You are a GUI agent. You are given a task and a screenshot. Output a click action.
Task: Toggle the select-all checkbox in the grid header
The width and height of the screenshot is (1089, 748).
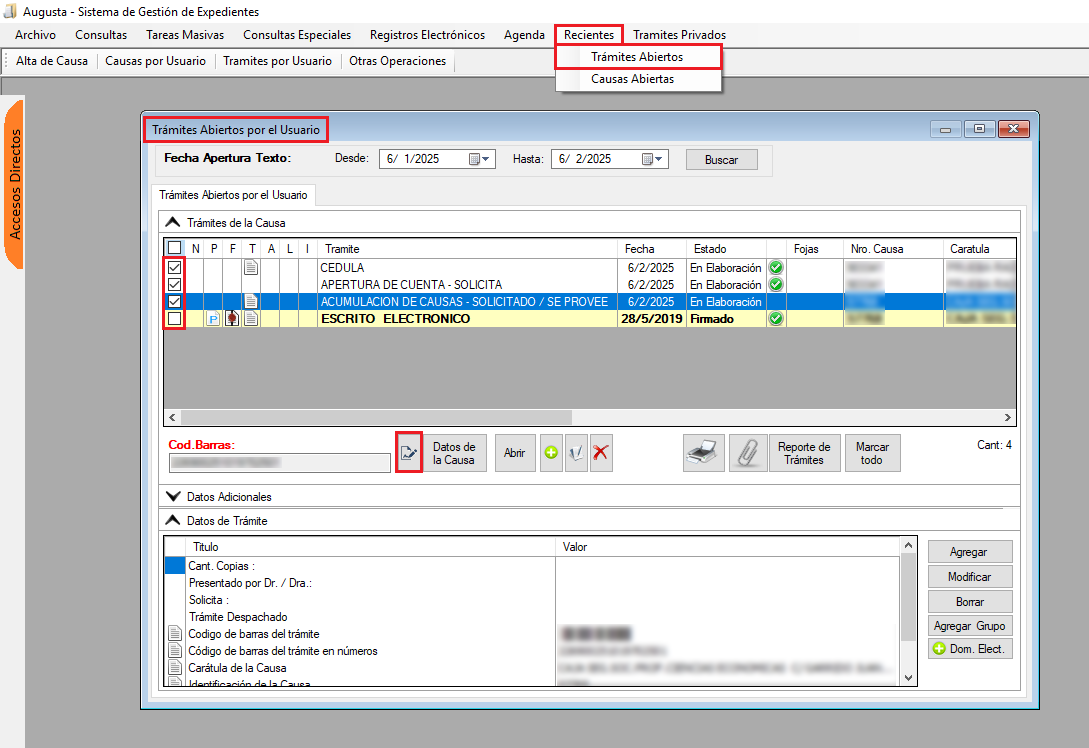point(175,248)
